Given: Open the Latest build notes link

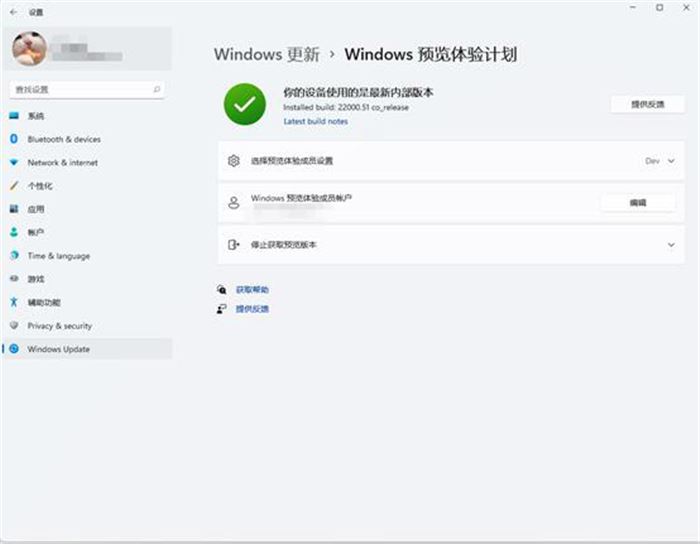Looking at the screenshot, I should coord(315,121).
